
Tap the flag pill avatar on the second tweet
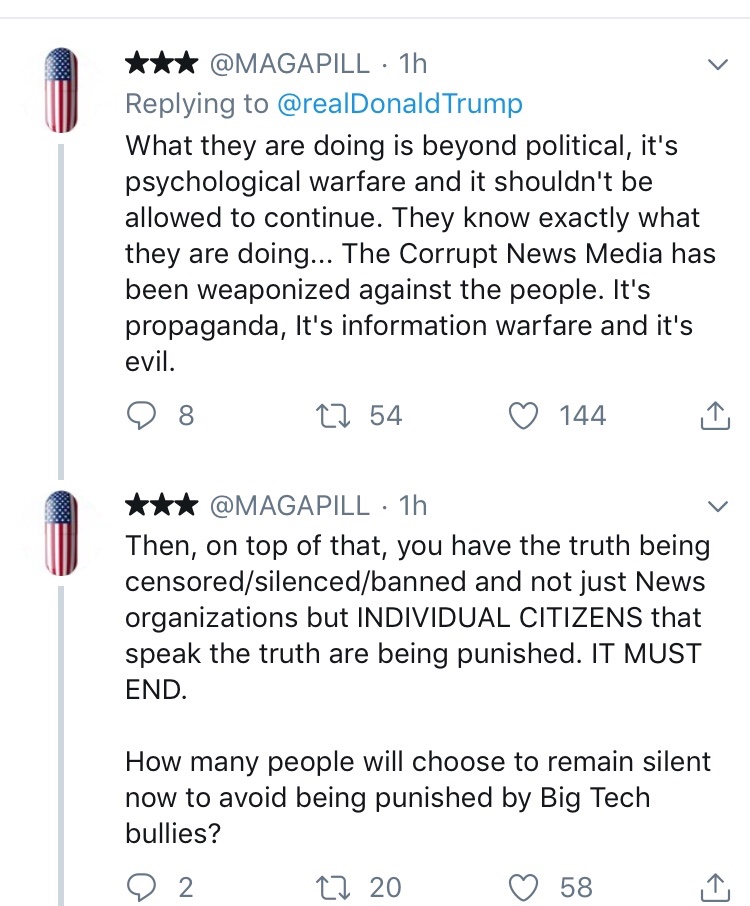(x=62, y=534)
